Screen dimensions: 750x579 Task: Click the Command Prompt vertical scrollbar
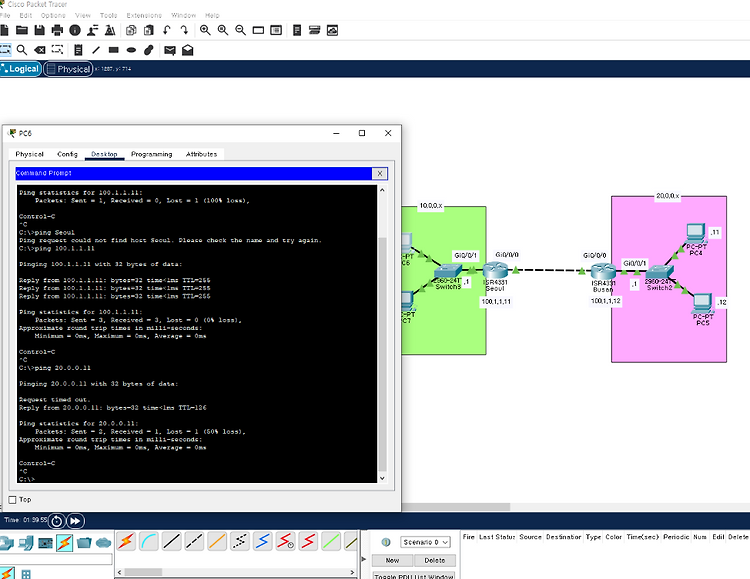pyautogui.click(x=382, y=334)
